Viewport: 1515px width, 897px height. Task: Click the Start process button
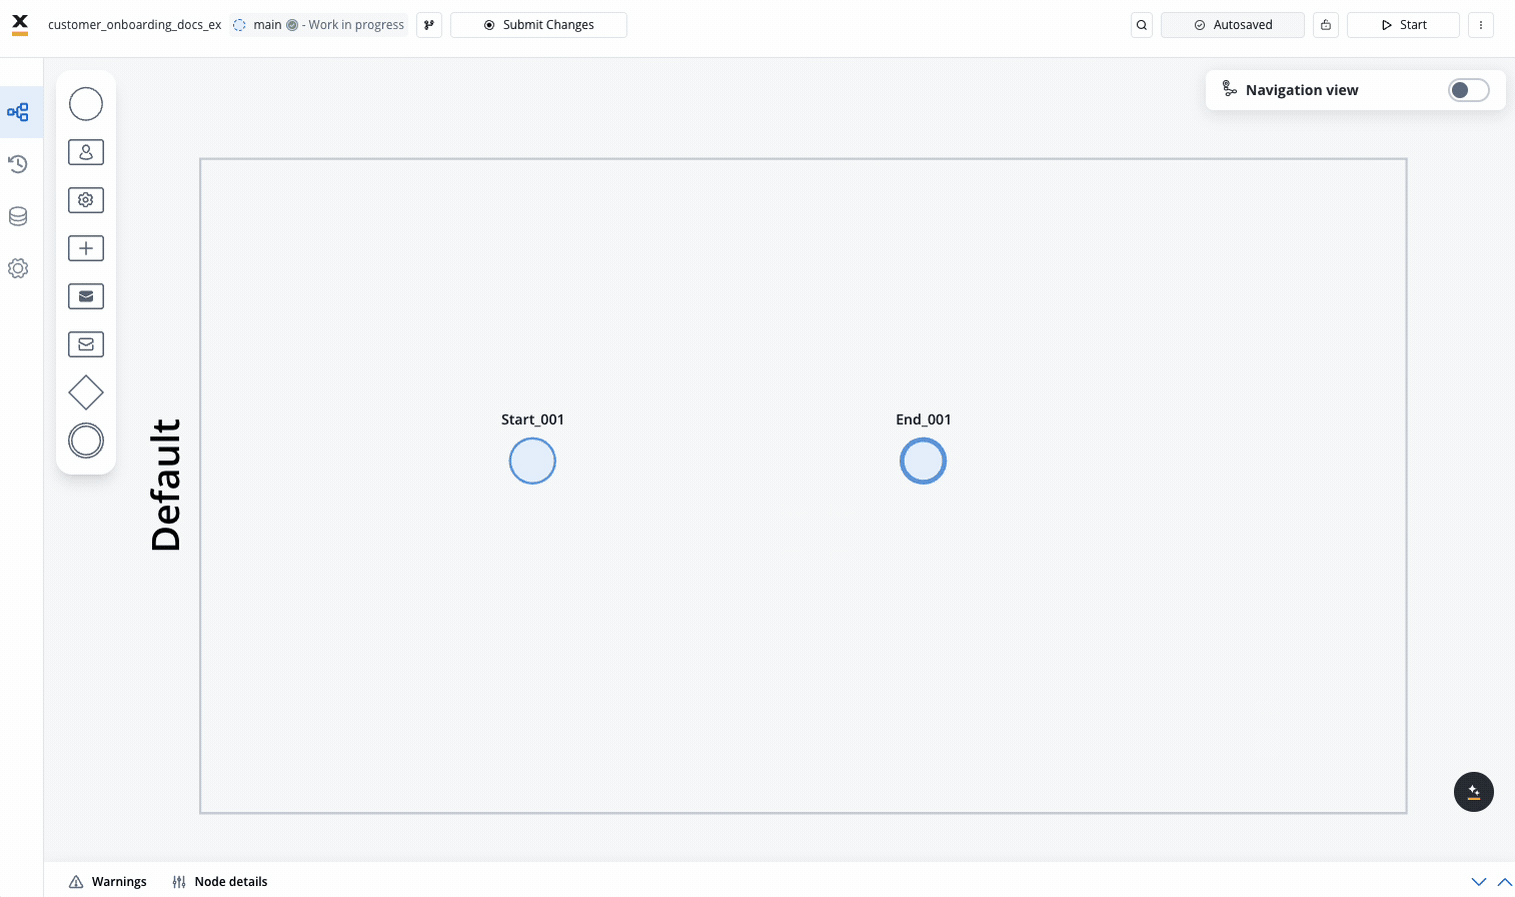pyautogui.click(x=1403, y=25)
